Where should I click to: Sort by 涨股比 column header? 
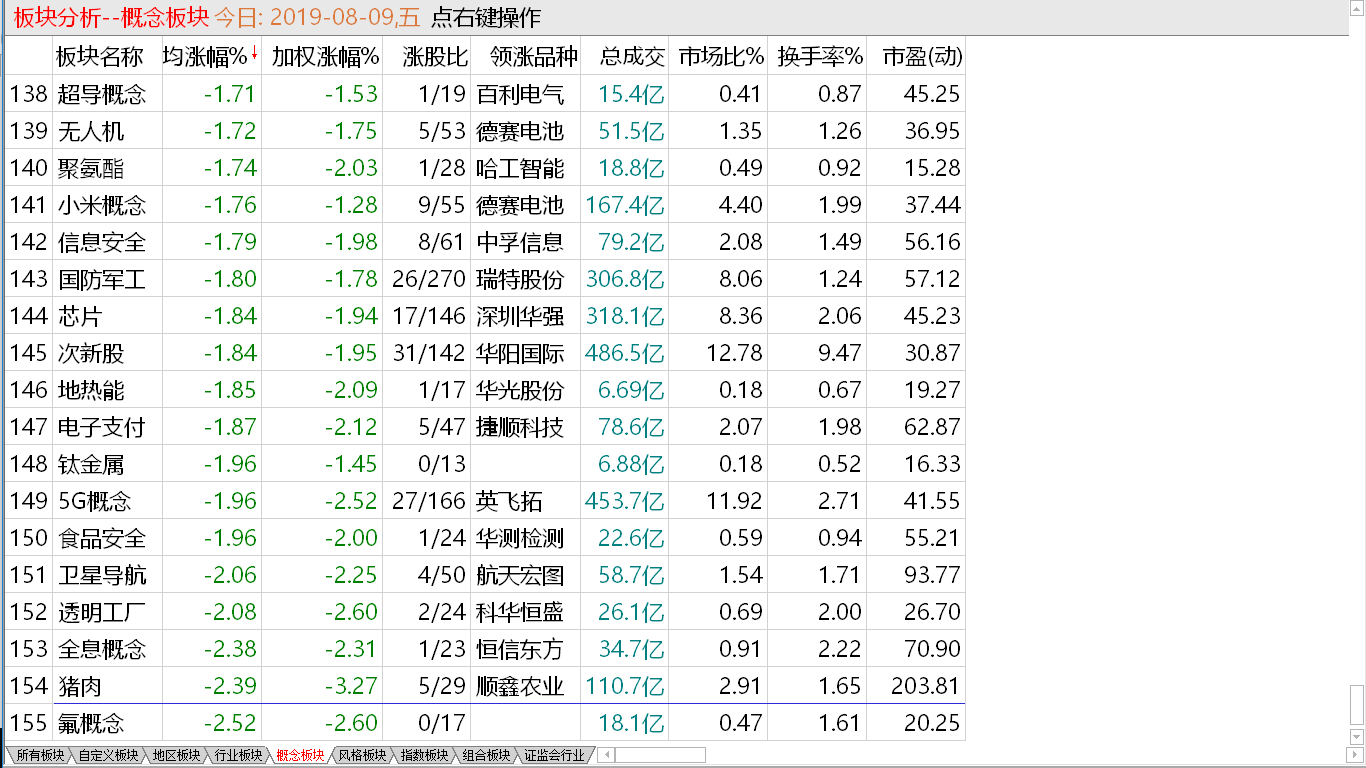point(434,57)
